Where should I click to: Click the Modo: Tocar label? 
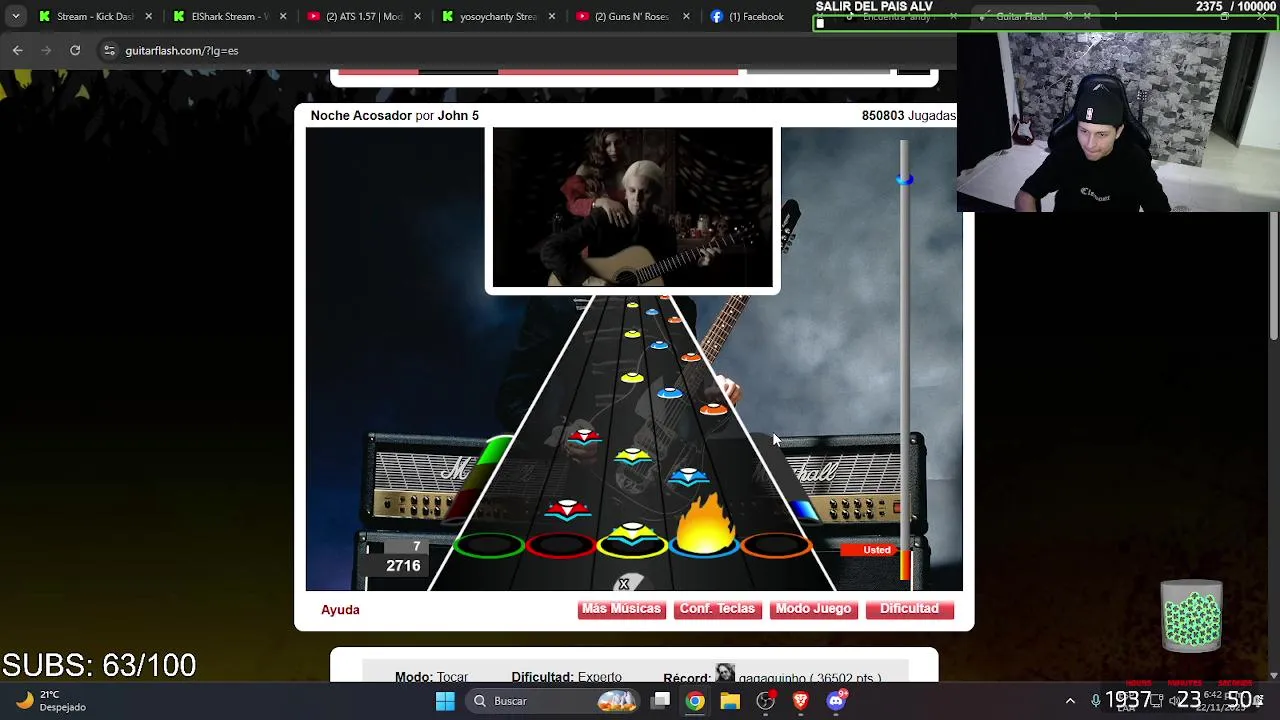(x=431, y=677)
